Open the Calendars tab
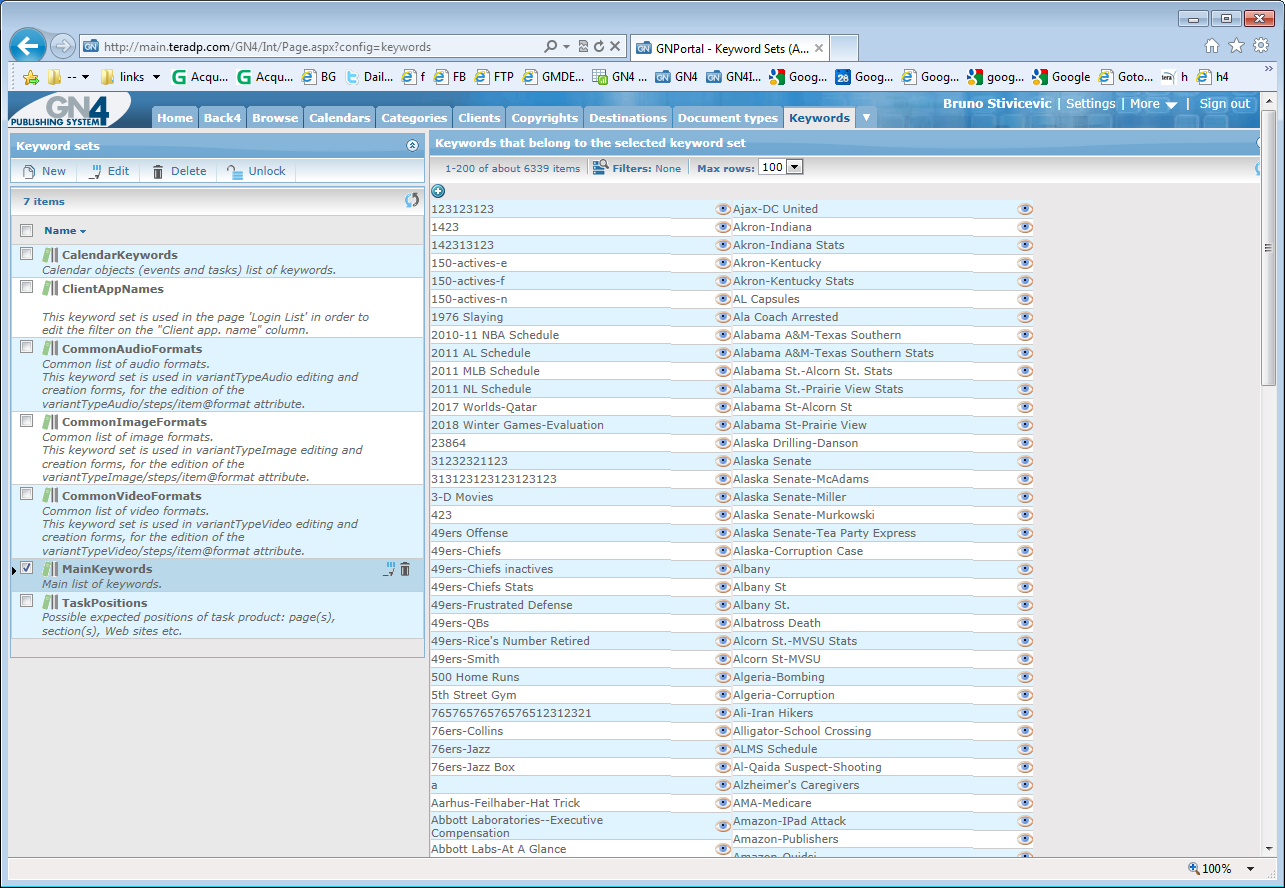The height and width of the screenshot is (888, 1285). 340,118
